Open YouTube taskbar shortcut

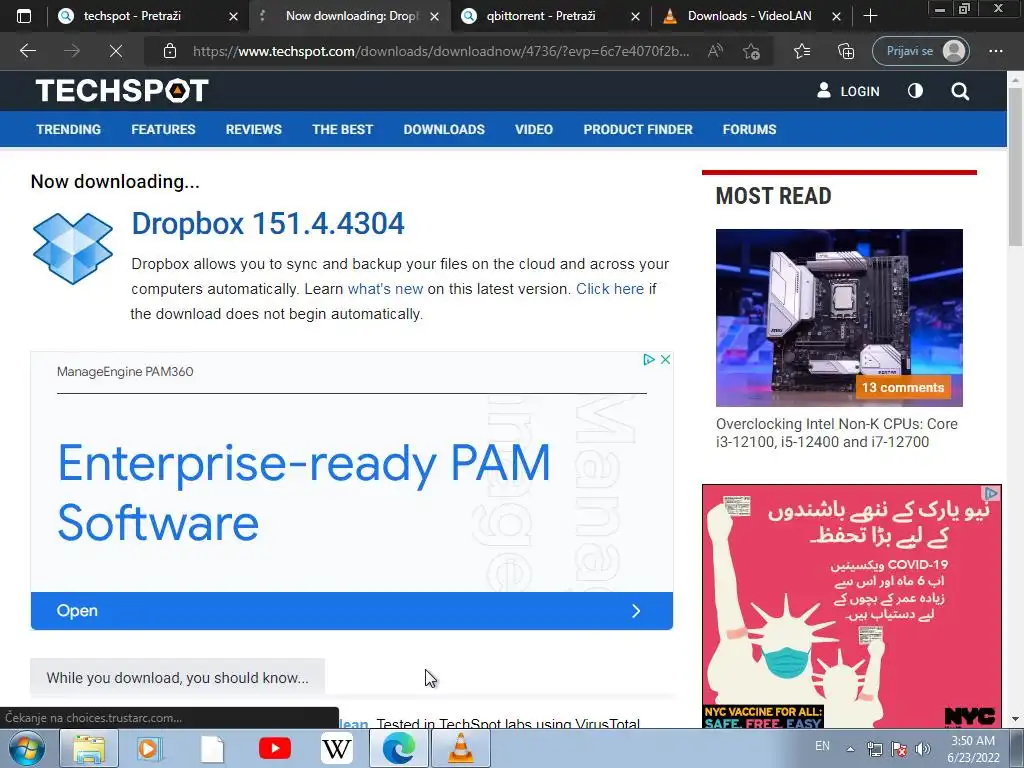click(274, 748)
